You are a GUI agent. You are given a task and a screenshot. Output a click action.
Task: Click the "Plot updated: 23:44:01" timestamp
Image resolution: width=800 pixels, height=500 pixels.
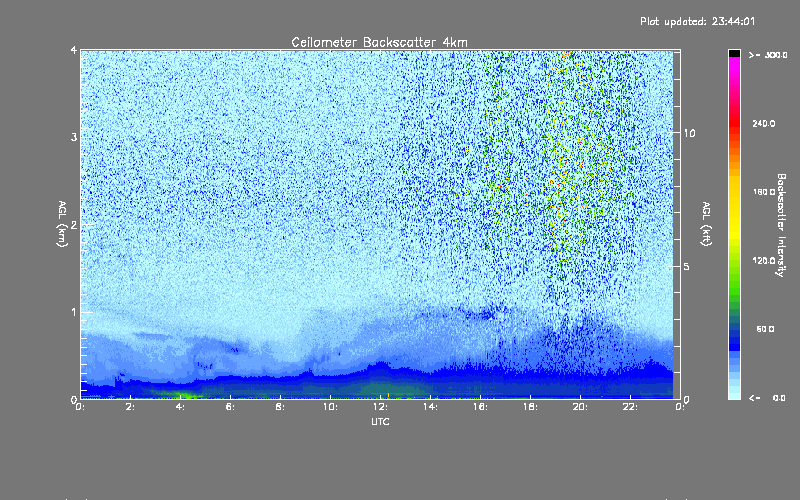(697, 21)
